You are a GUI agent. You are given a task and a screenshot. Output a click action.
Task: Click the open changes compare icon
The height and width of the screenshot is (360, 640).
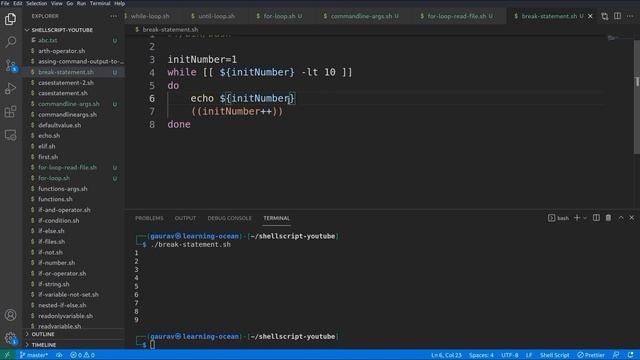604,16
